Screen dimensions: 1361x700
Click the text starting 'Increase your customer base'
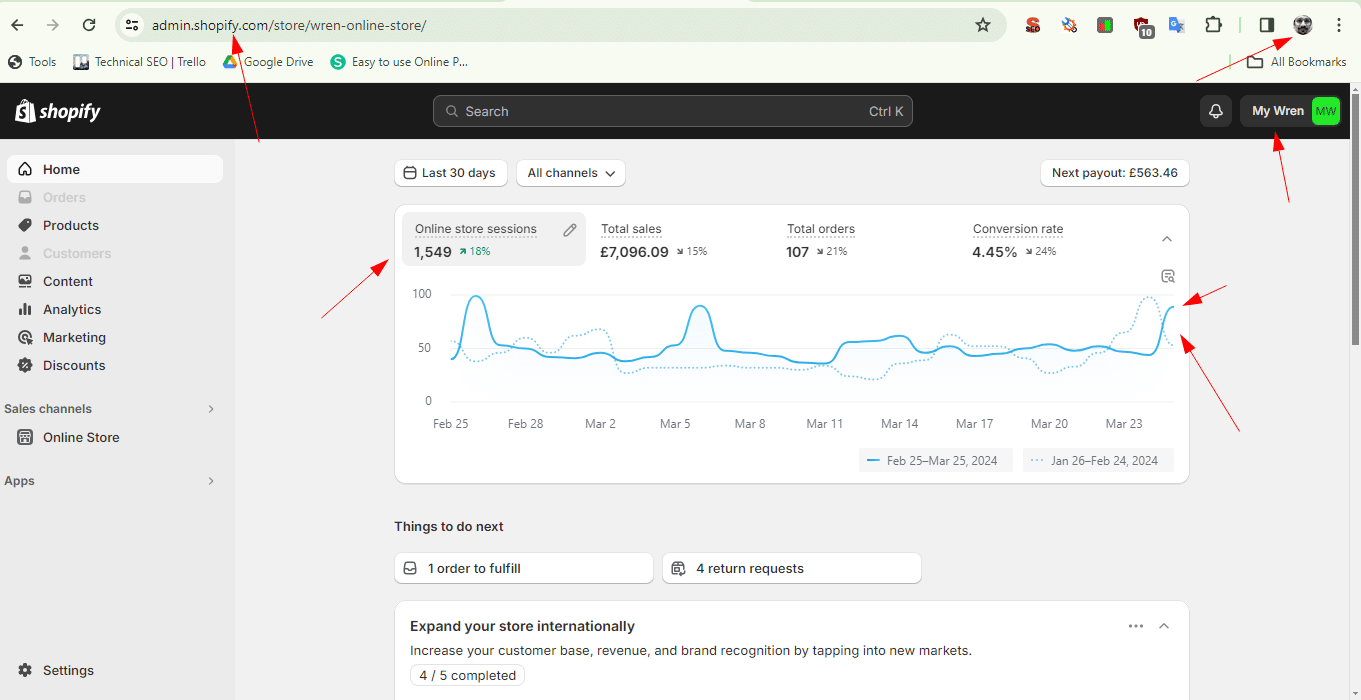click(x=691, y=650)
